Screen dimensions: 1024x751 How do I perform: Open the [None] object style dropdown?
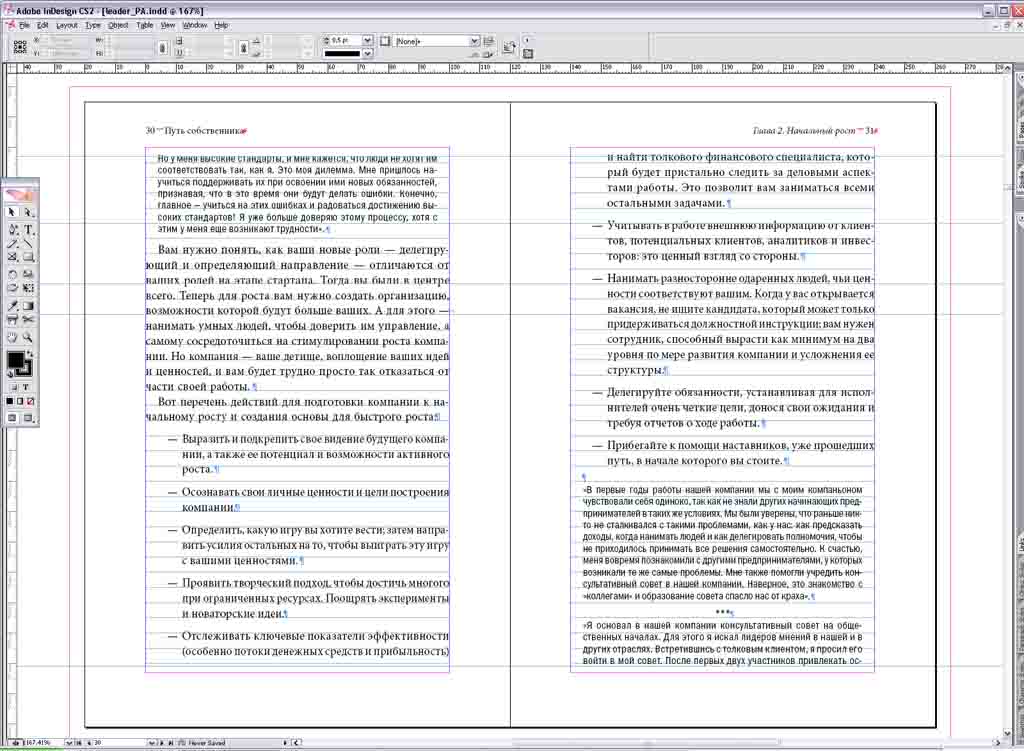(475, 41)
